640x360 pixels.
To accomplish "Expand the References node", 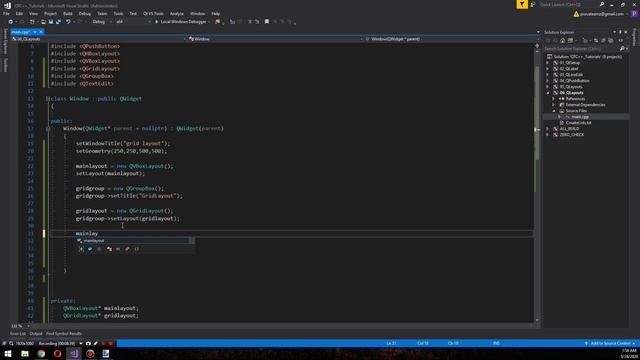I will point(554,99).
